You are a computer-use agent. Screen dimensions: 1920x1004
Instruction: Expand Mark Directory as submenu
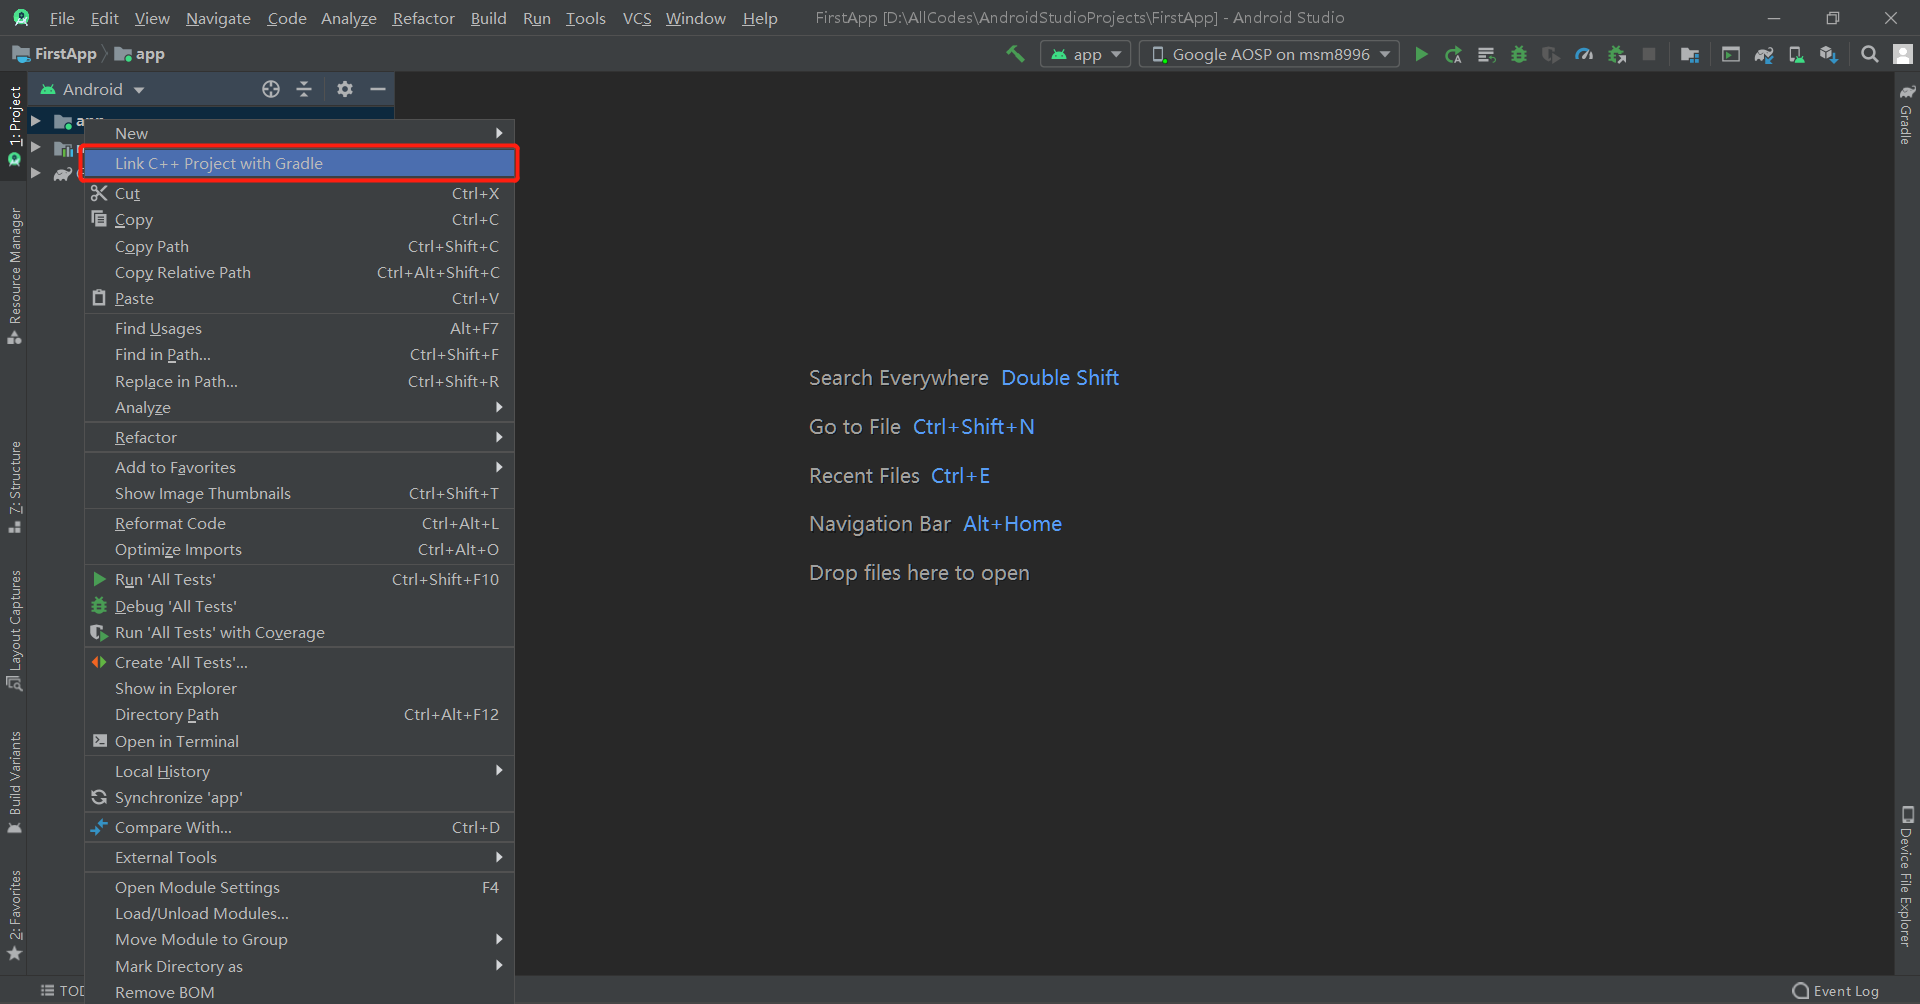299,967
